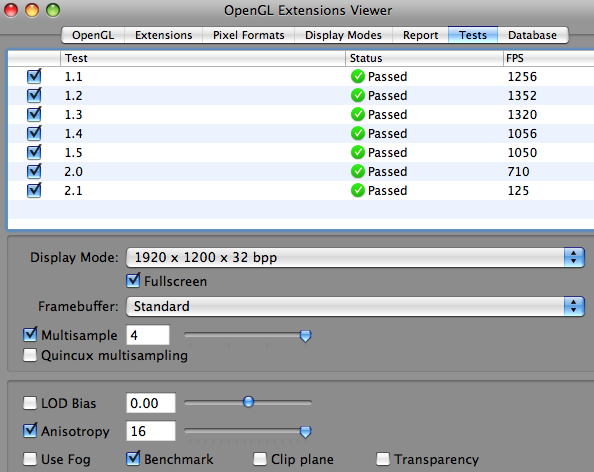This screenshot has height=472, width=594.
Task: Select the Tests tab
Action: 473,35
